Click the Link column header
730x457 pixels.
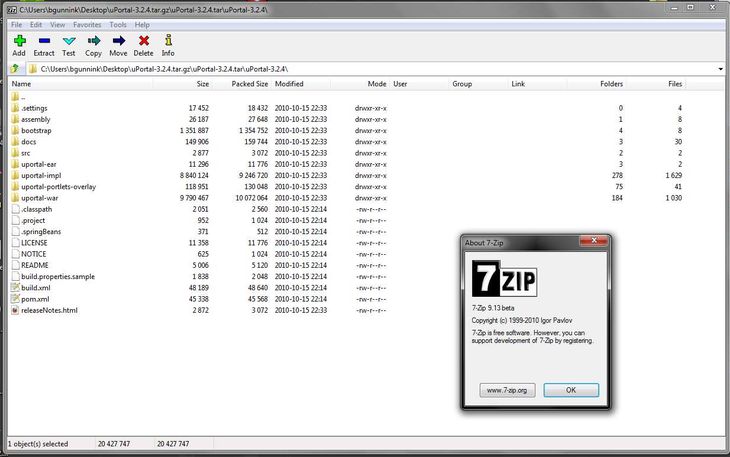(518, 84)
